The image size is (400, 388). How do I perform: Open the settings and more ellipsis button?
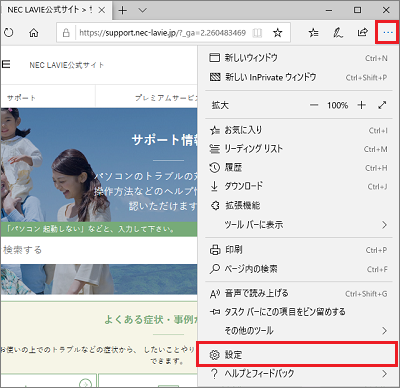tap(388, 32)
